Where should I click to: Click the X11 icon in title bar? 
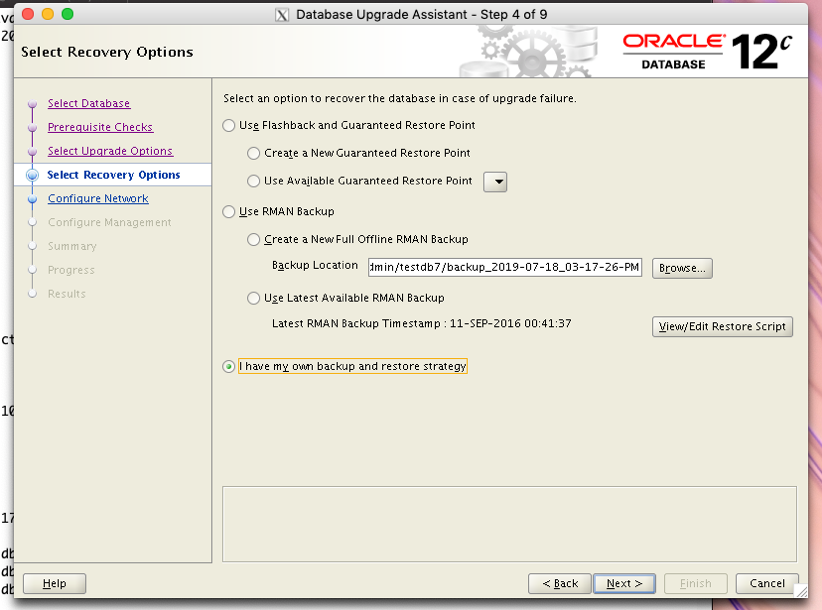tap(282, 15)
